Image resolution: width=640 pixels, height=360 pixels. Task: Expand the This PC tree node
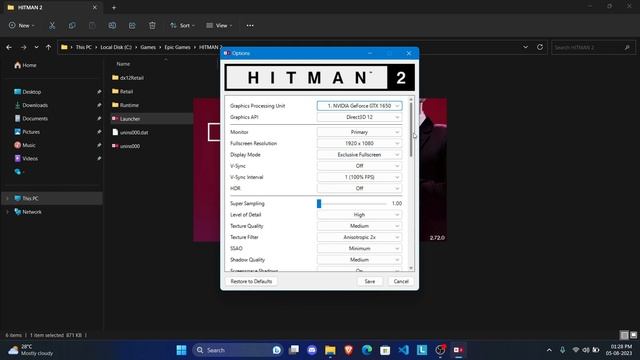(x=7, y=198)
